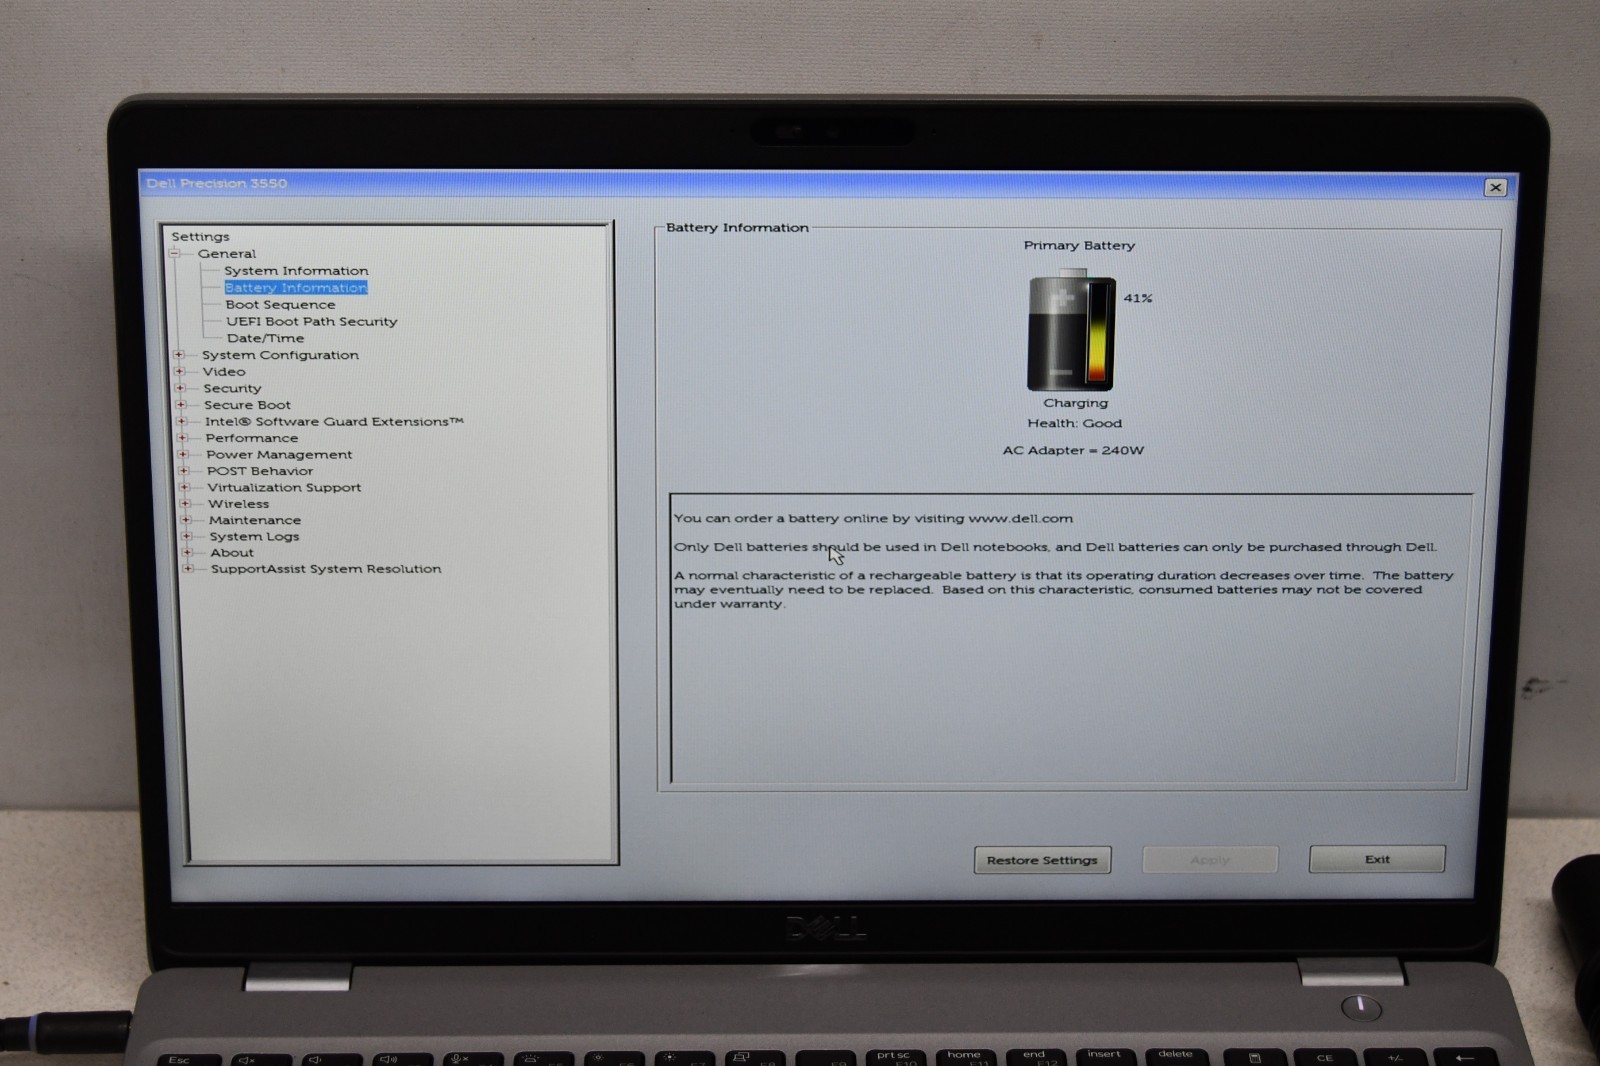Expand System Configuration node
This screenshot has width=1600, height=1066.
pyautogui.click(x=179, y=355)
